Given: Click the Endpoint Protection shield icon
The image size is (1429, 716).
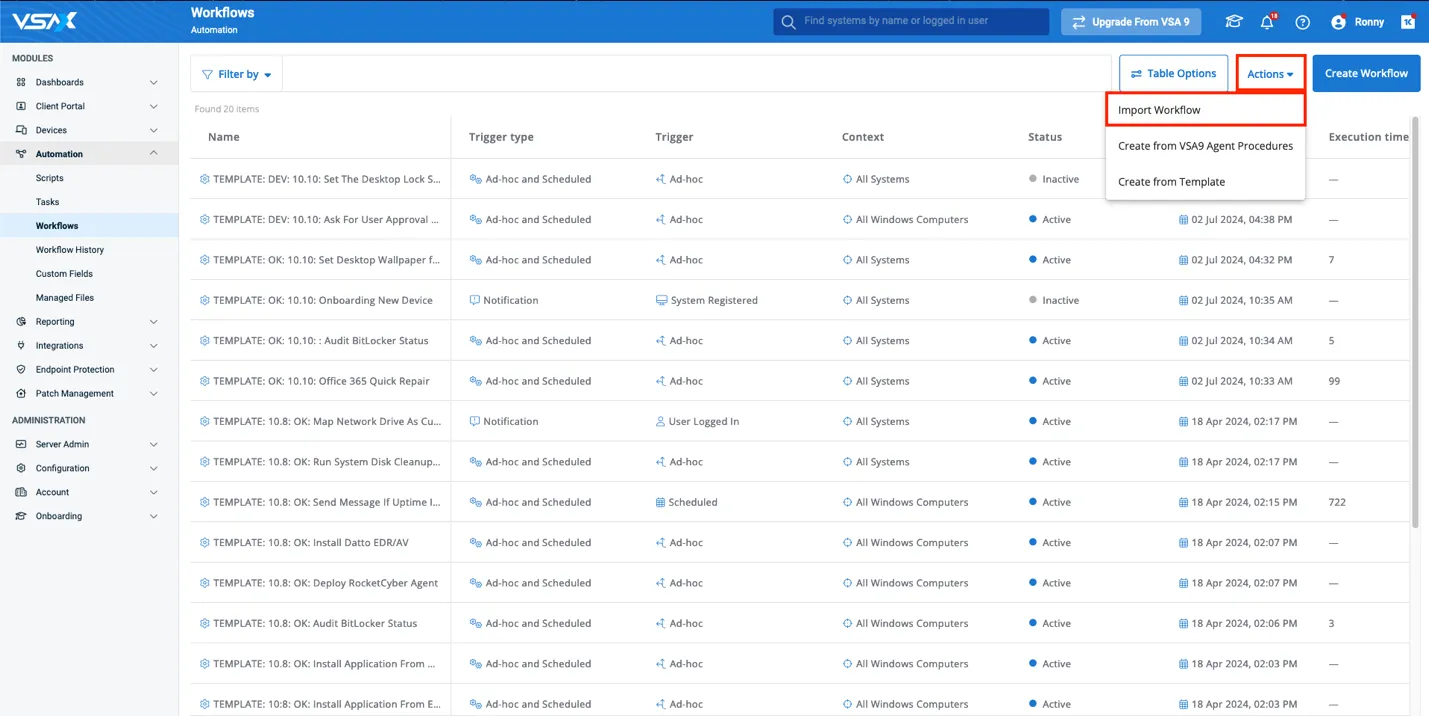Looking at the screenshot, I should coord(21,370).
